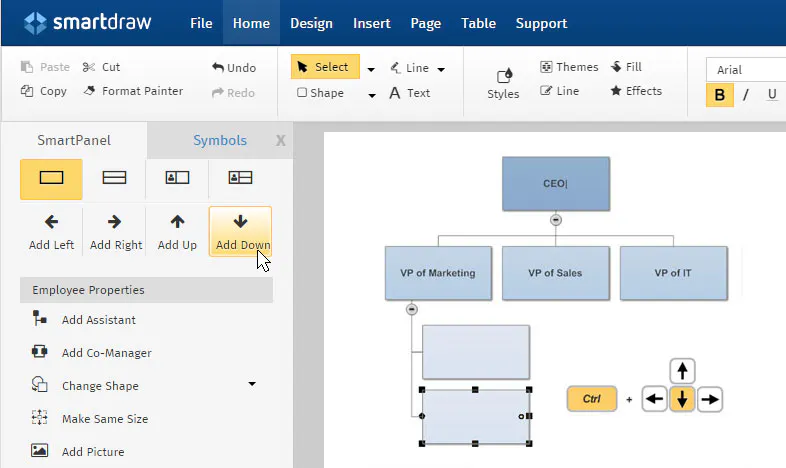Open the Table tab

click(478, 23)
